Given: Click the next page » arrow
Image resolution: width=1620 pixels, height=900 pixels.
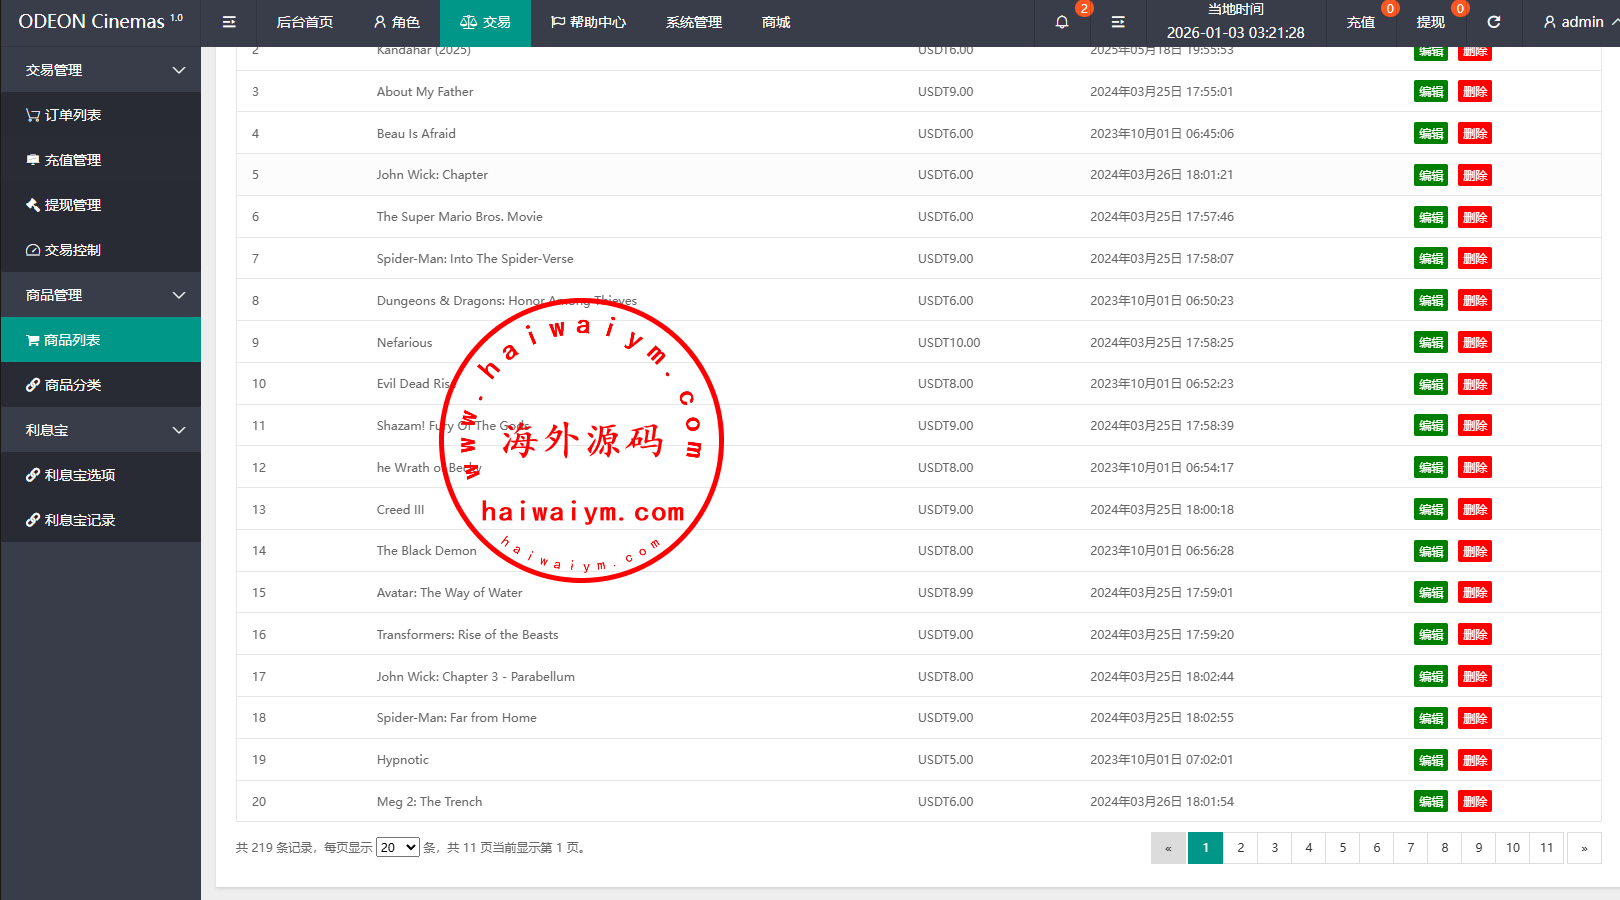Looking at the screenshot, I should pyautogui.click(x=1584, y=848).
